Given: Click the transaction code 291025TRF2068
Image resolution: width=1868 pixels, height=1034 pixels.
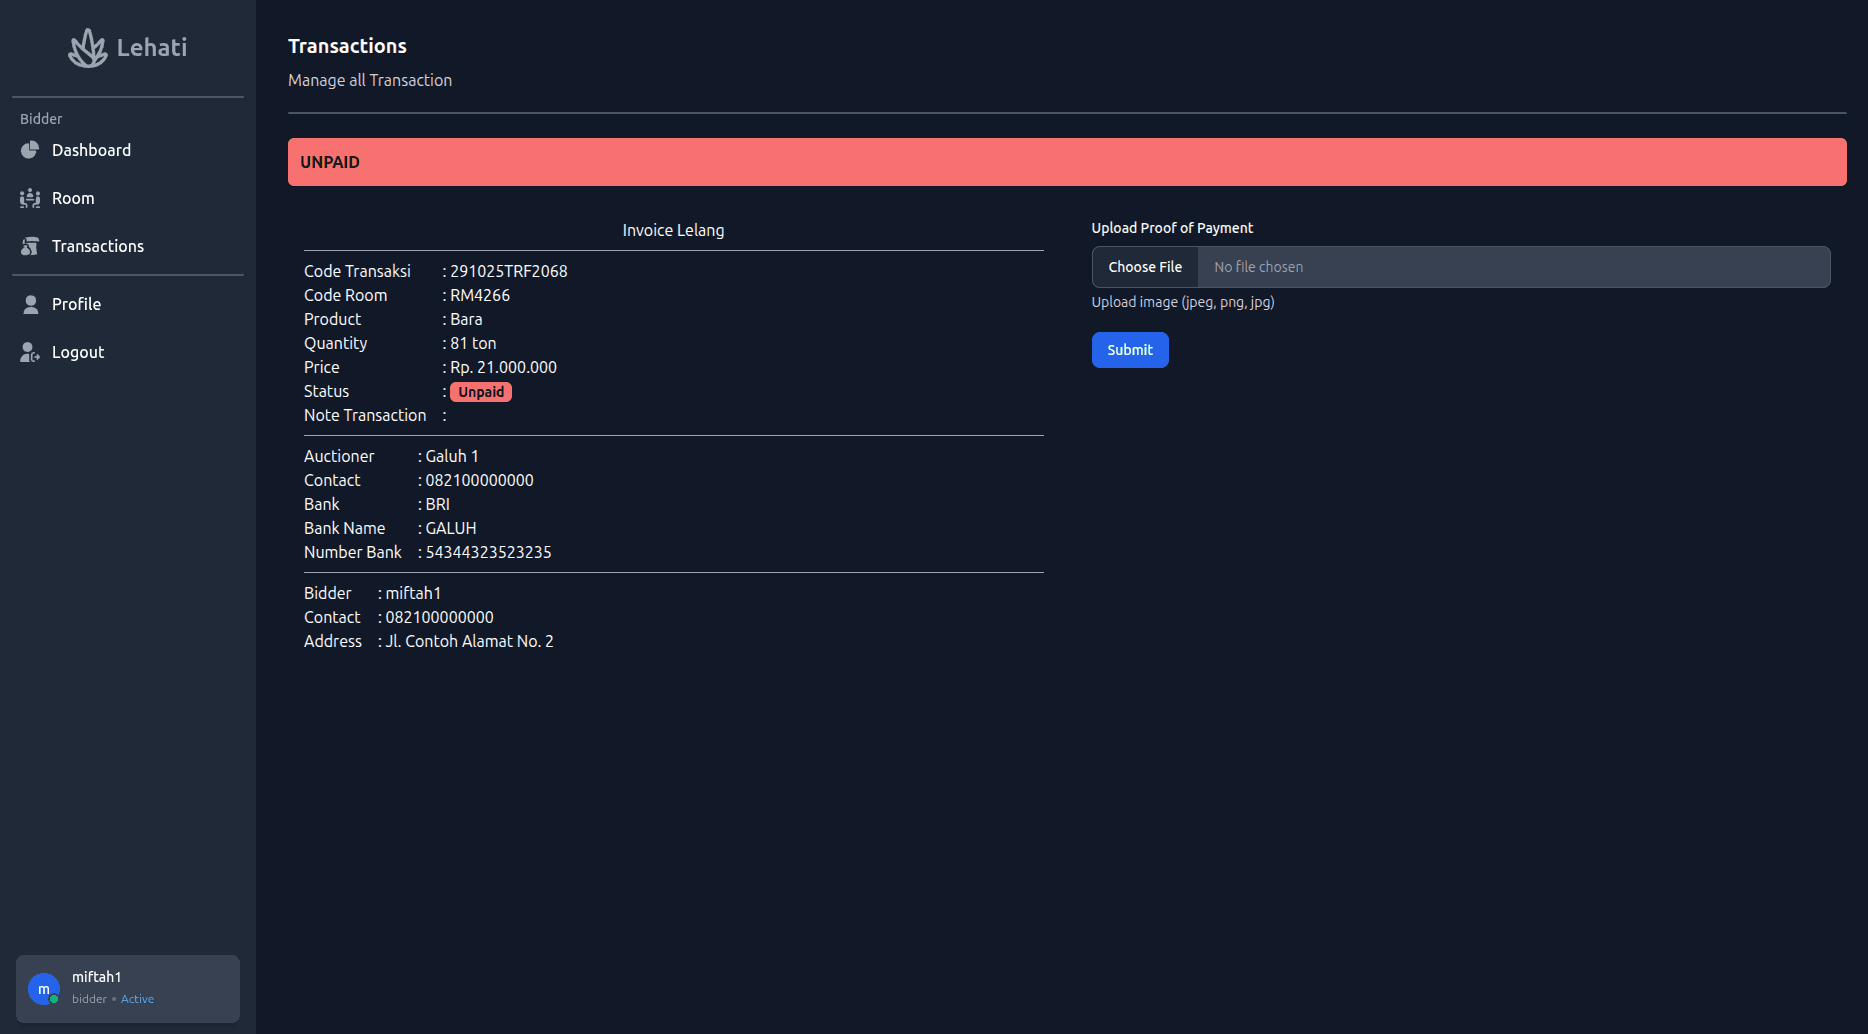Looking at the screenshot, I should click(509, 271).
